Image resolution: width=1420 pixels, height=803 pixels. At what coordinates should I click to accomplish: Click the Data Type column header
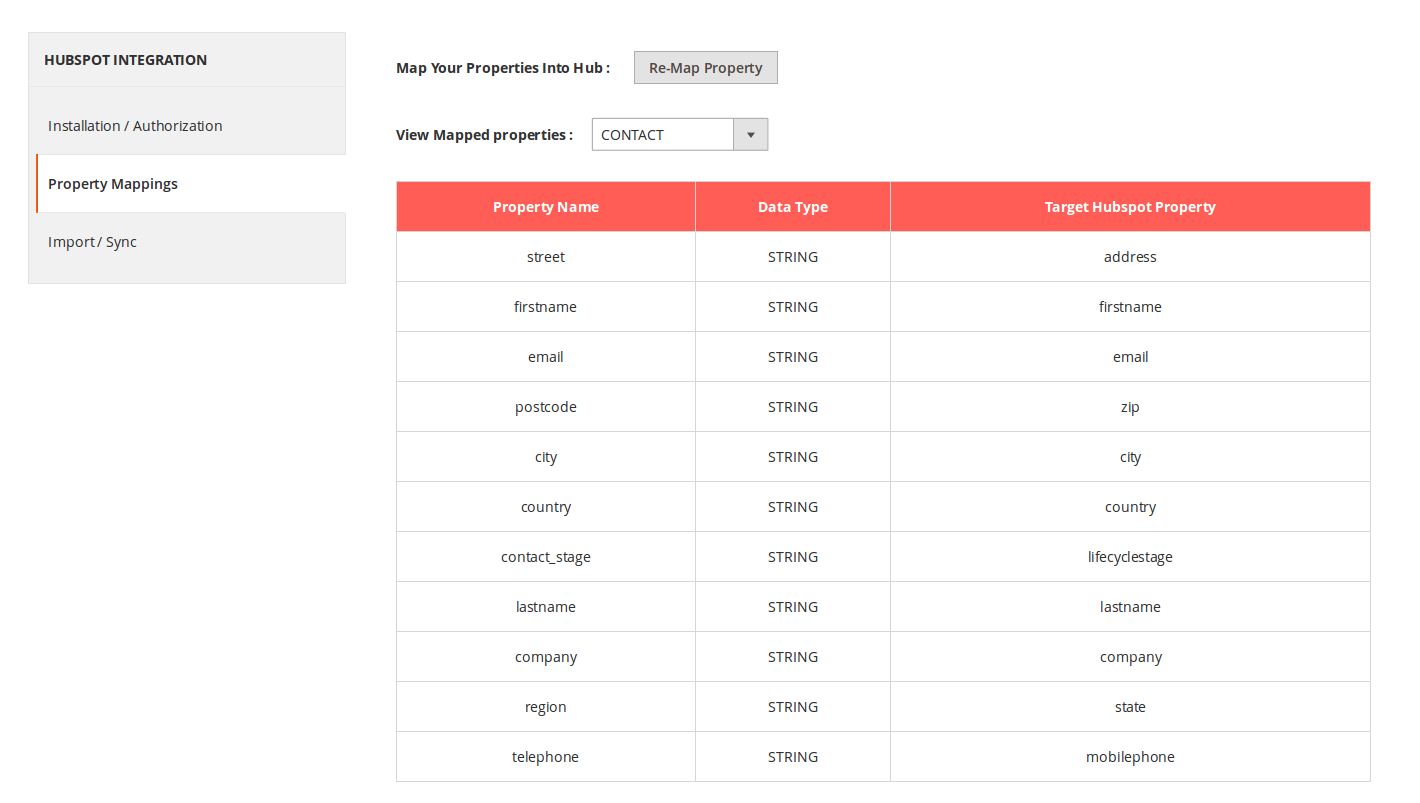[x=793, y=207]
